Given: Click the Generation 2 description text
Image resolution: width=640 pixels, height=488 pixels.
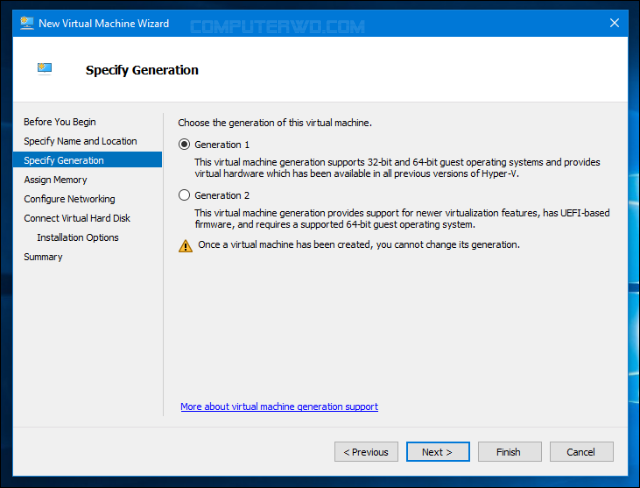Looking at the screenshot, I should click(x=402, y=219).
